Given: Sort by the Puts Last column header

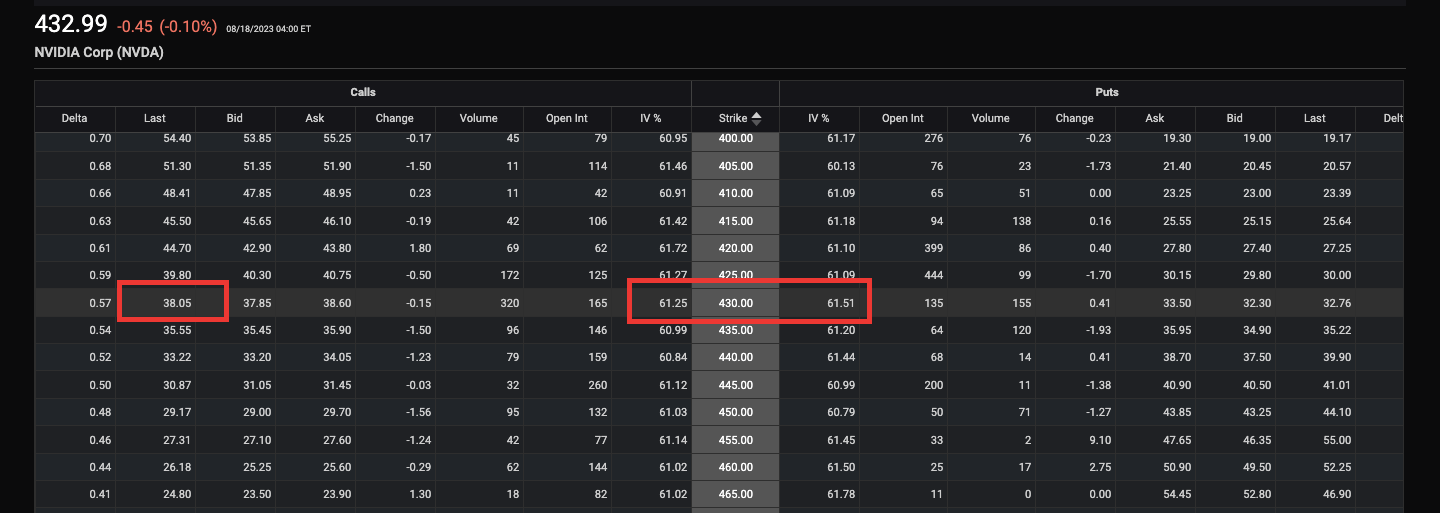Looking at the screenshot, I should (x=1315, y=118).
